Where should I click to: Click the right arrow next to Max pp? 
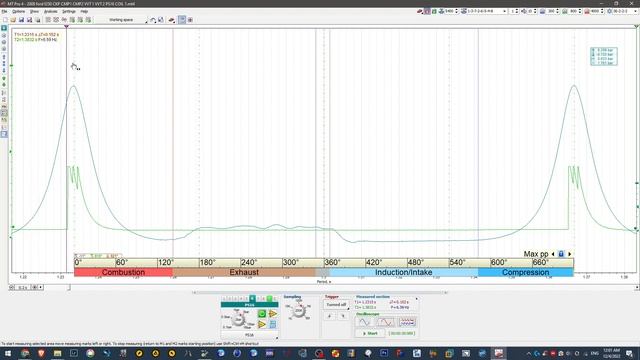click(x=570, y=254)
